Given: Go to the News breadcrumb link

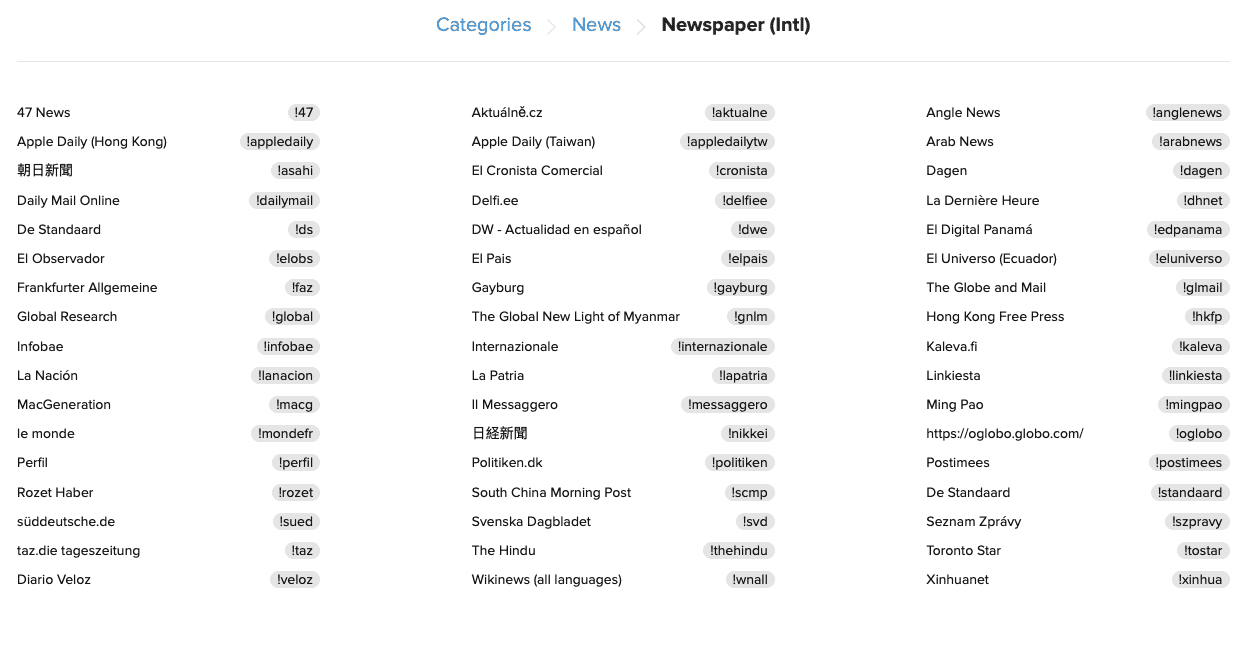Looking at the screenshot, I should [596, 25].
